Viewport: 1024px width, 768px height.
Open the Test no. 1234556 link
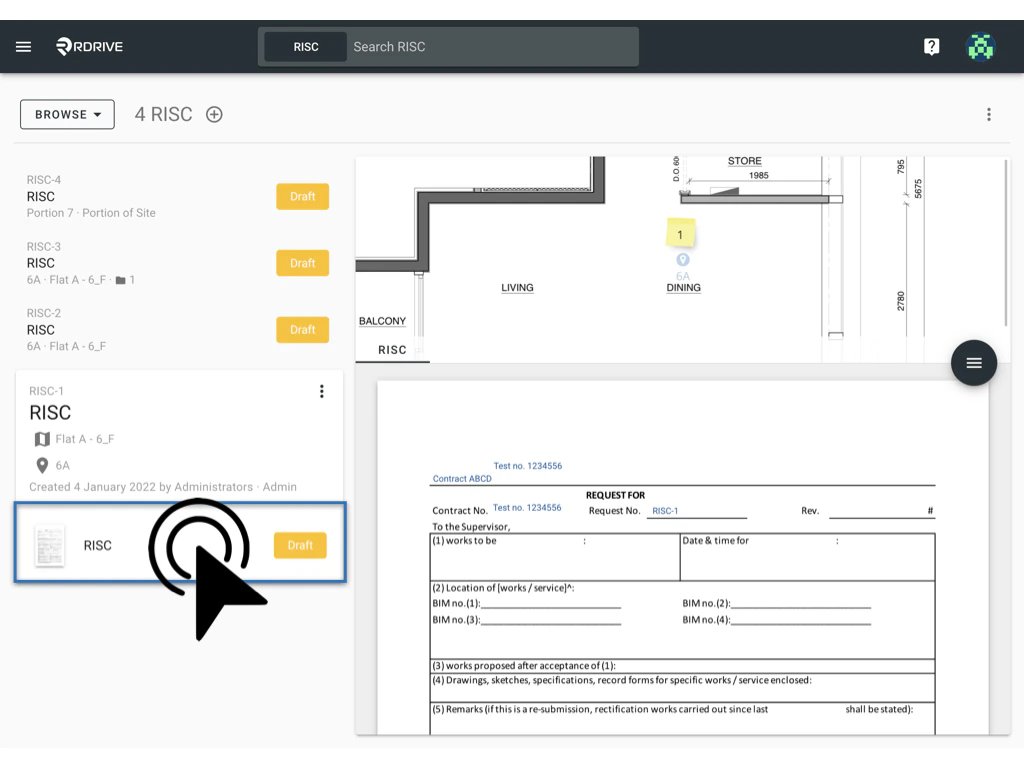528,465
